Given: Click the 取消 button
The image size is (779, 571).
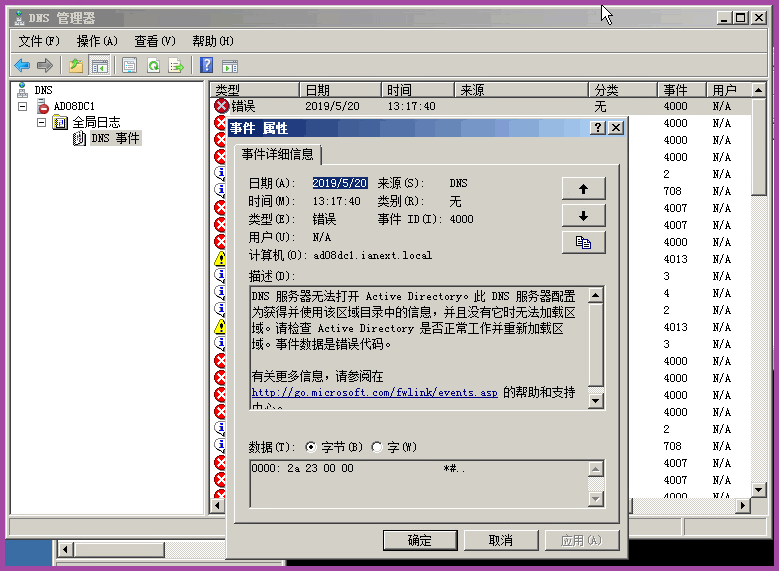Looking at the screenshot, I should pos(501,540).
